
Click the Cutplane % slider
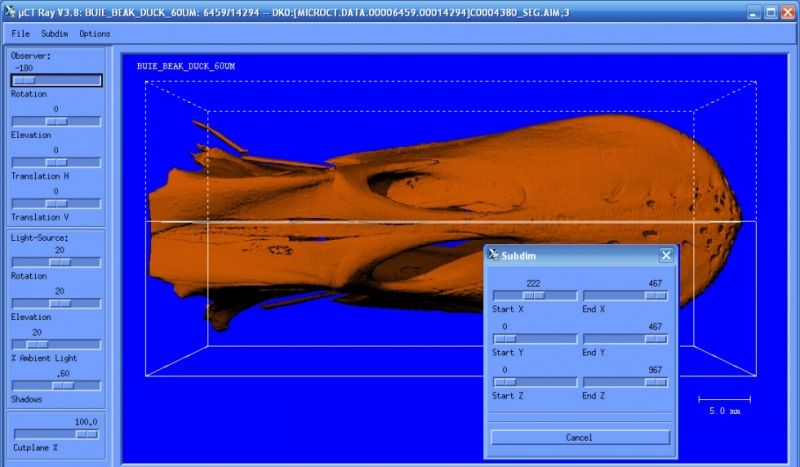56,434
